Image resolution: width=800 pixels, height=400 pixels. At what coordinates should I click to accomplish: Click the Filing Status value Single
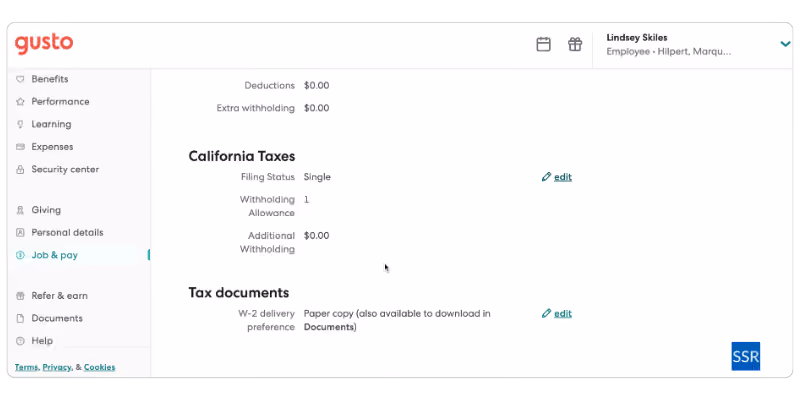(x=317, y=177)
